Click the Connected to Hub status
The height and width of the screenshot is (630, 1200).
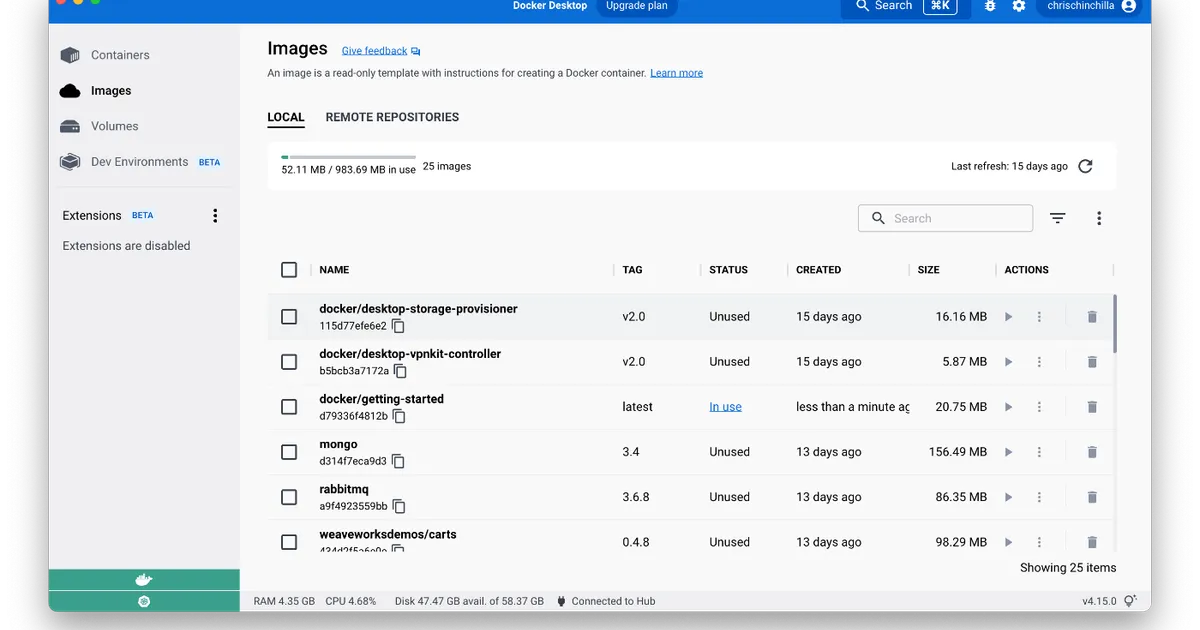click(606, 601)
